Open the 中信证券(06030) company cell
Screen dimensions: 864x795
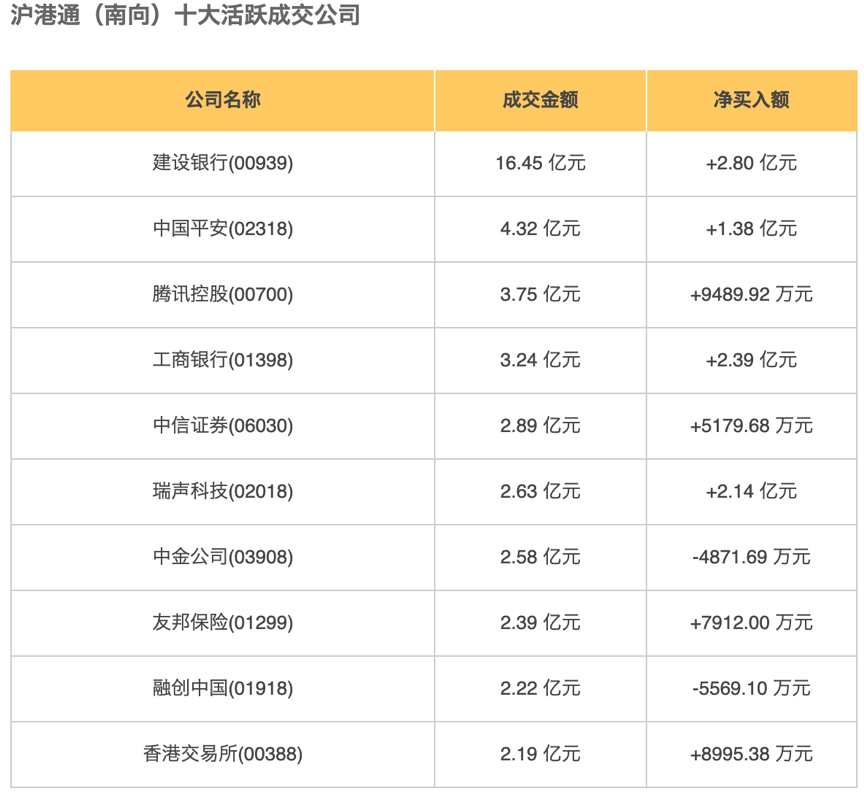click(222, 426)
